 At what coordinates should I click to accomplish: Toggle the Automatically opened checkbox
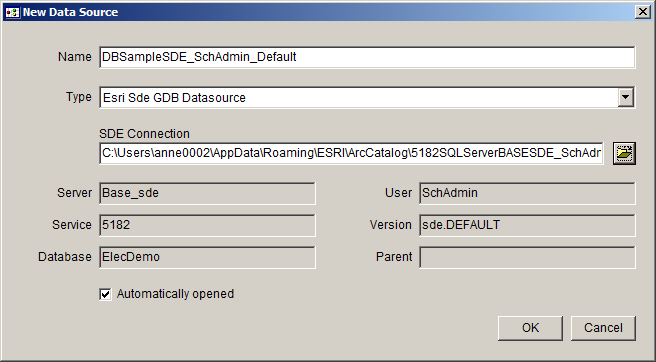(x=105, y=294)
